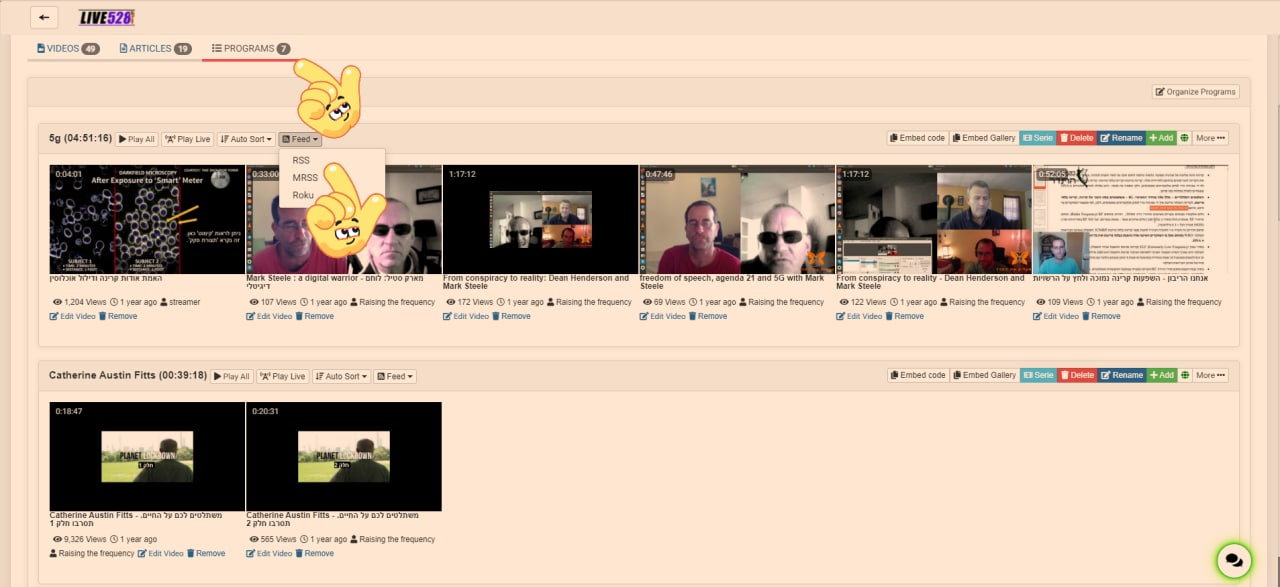Open the Auto Sort dropdown for 5g
This screenshot has width=1280, height=587.
tap(246, 138)
